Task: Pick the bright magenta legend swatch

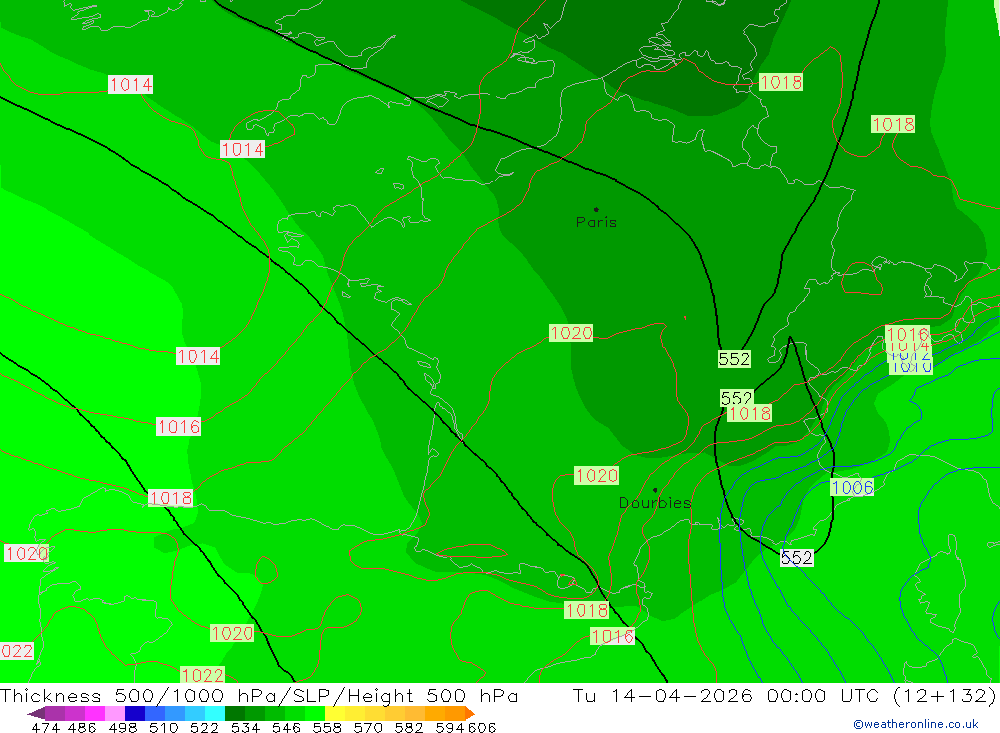Action: (x=94, y=713)
